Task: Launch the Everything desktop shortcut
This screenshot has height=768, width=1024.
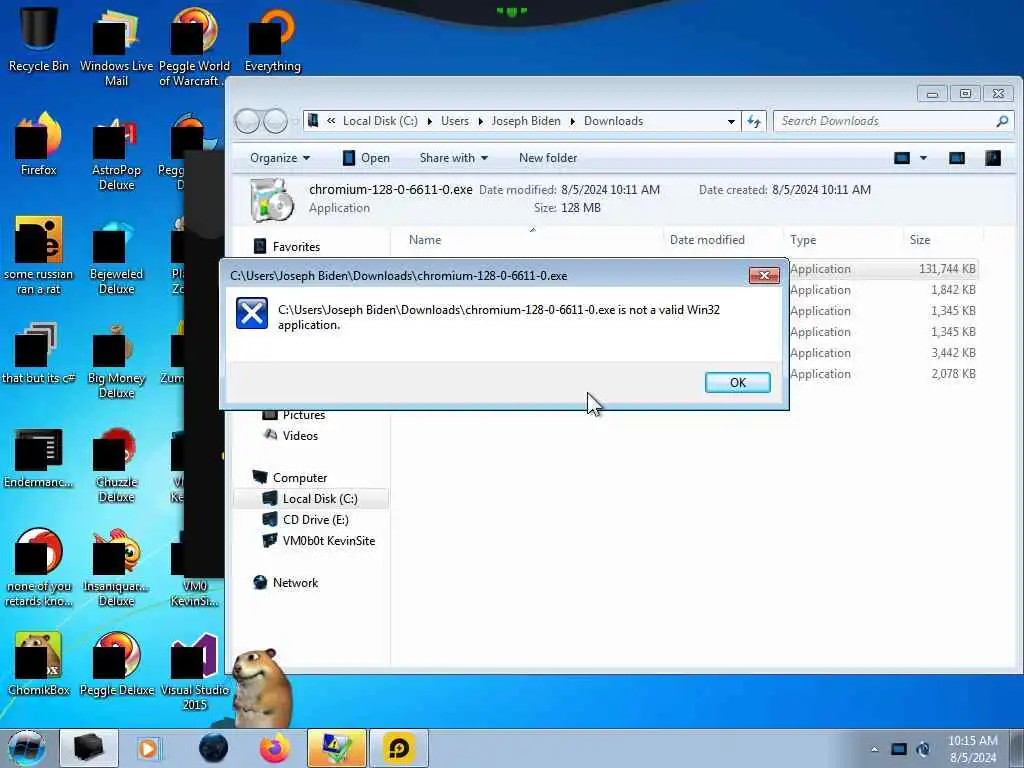Action: click(272, 40)
